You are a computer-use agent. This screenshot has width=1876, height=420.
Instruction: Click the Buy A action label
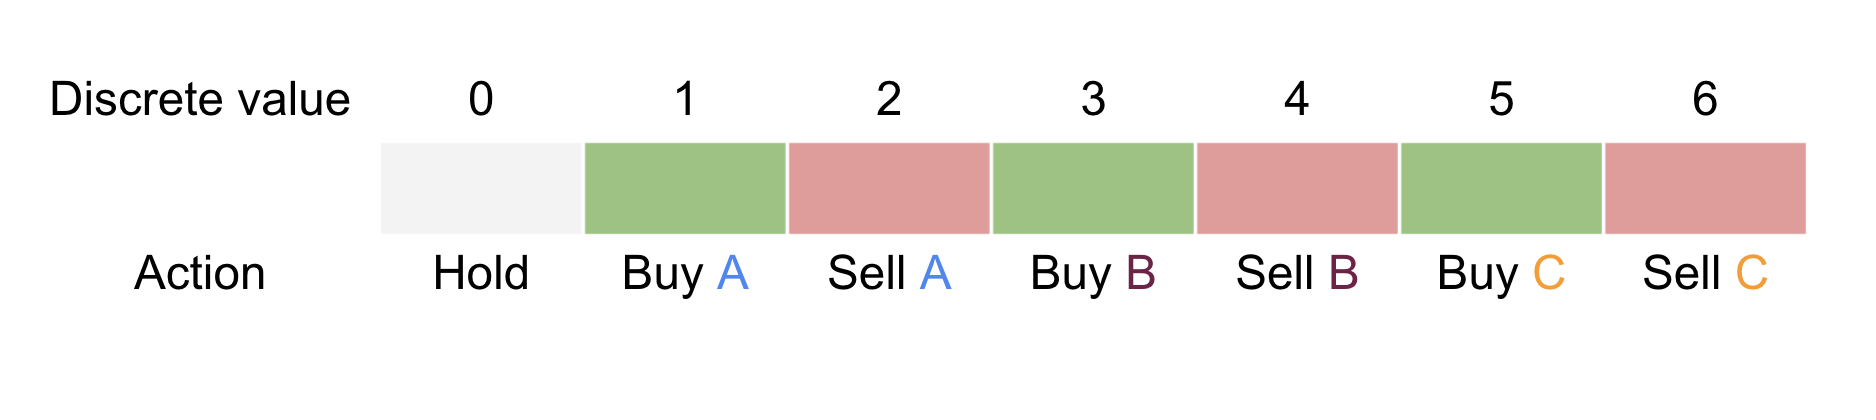point(685,274)
